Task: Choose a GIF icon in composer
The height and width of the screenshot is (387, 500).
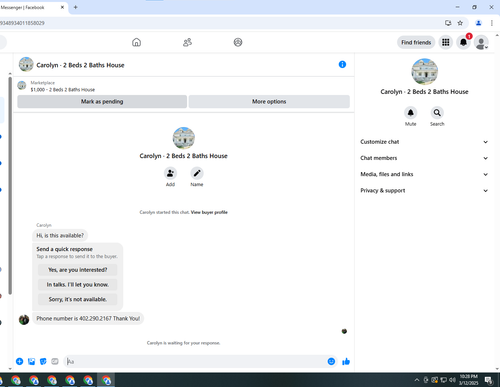Action: [x=55, y=361]
